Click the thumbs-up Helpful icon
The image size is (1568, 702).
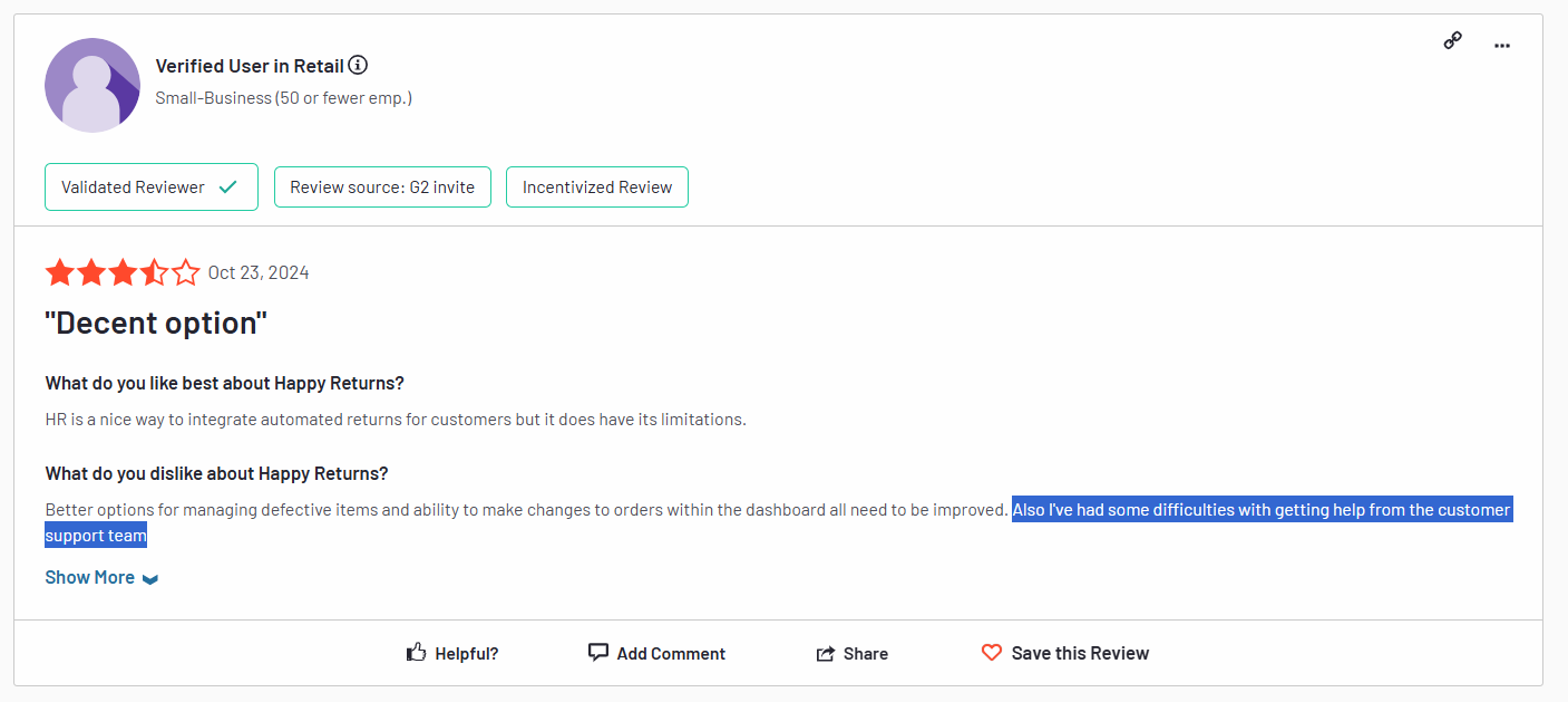(416, 653)
